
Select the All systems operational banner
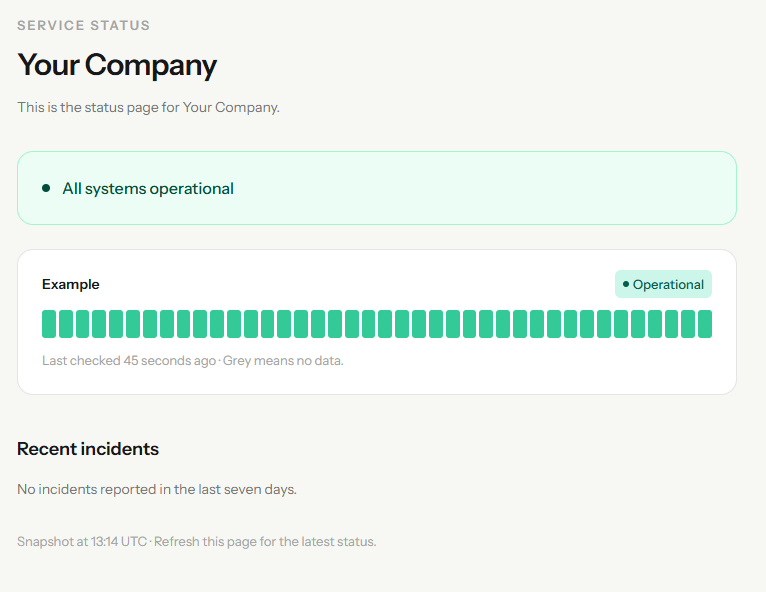click(377, 188)
